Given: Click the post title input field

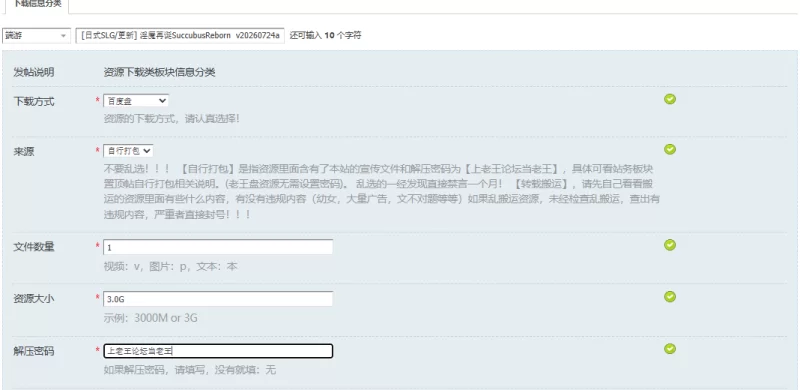Looking at the screenshot, I should (180, 36).
